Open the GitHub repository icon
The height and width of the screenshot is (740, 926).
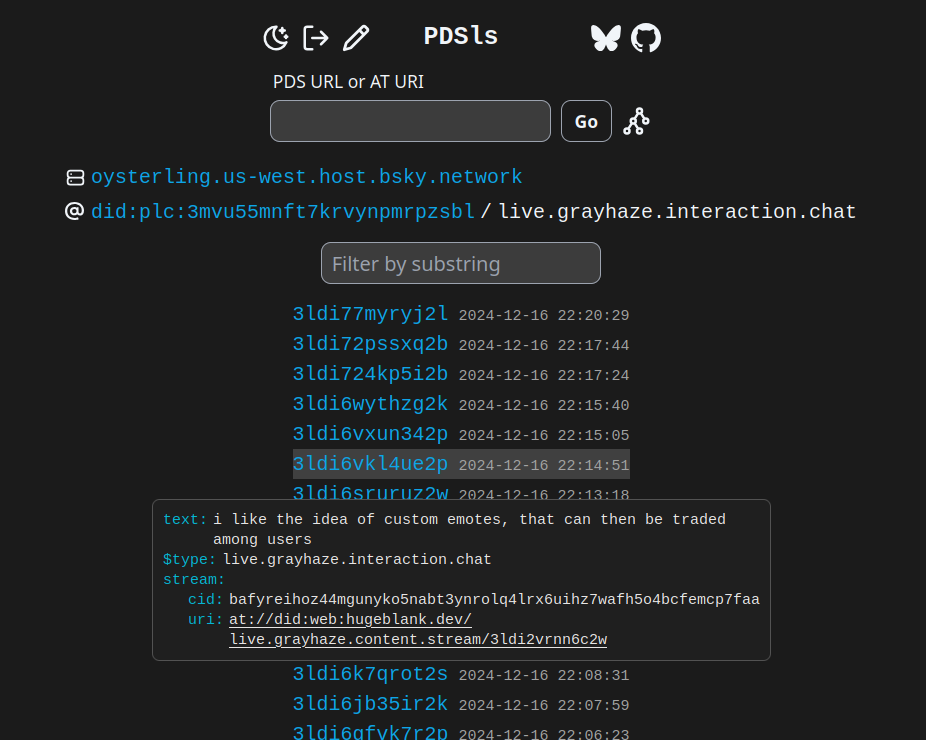pyautogui.click(x=646, y=38)
